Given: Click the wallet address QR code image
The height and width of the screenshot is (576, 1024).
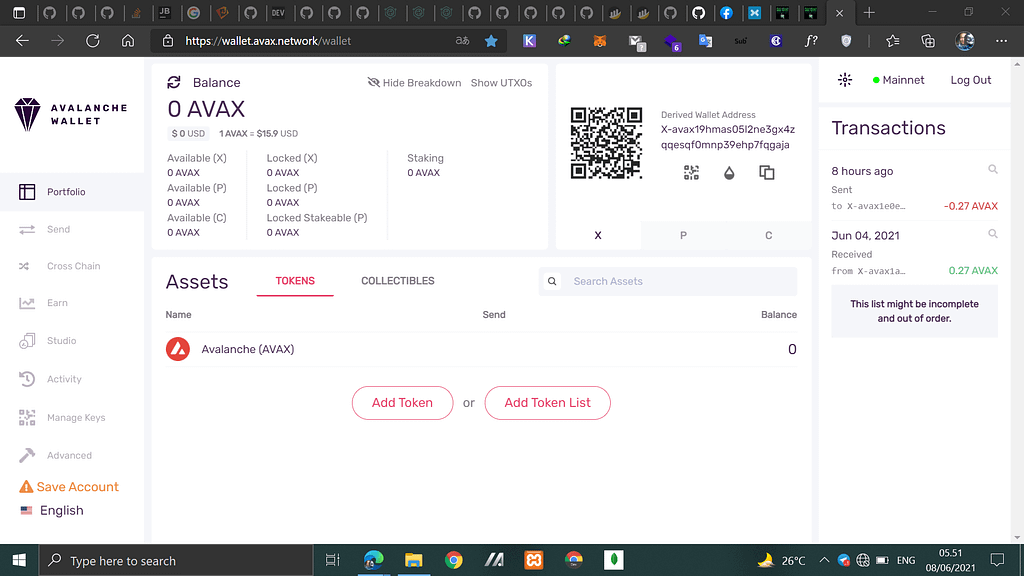Looking at the screenshot, I should pos(606,143).
